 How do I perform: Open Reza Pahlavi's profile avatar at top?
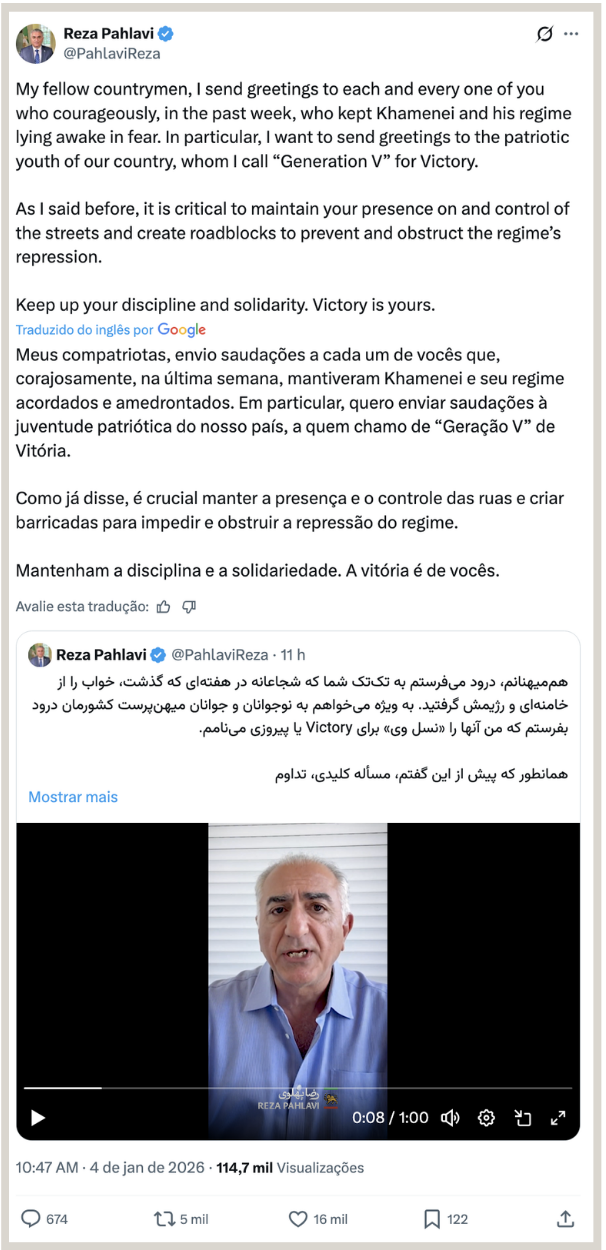pos(35,43)
